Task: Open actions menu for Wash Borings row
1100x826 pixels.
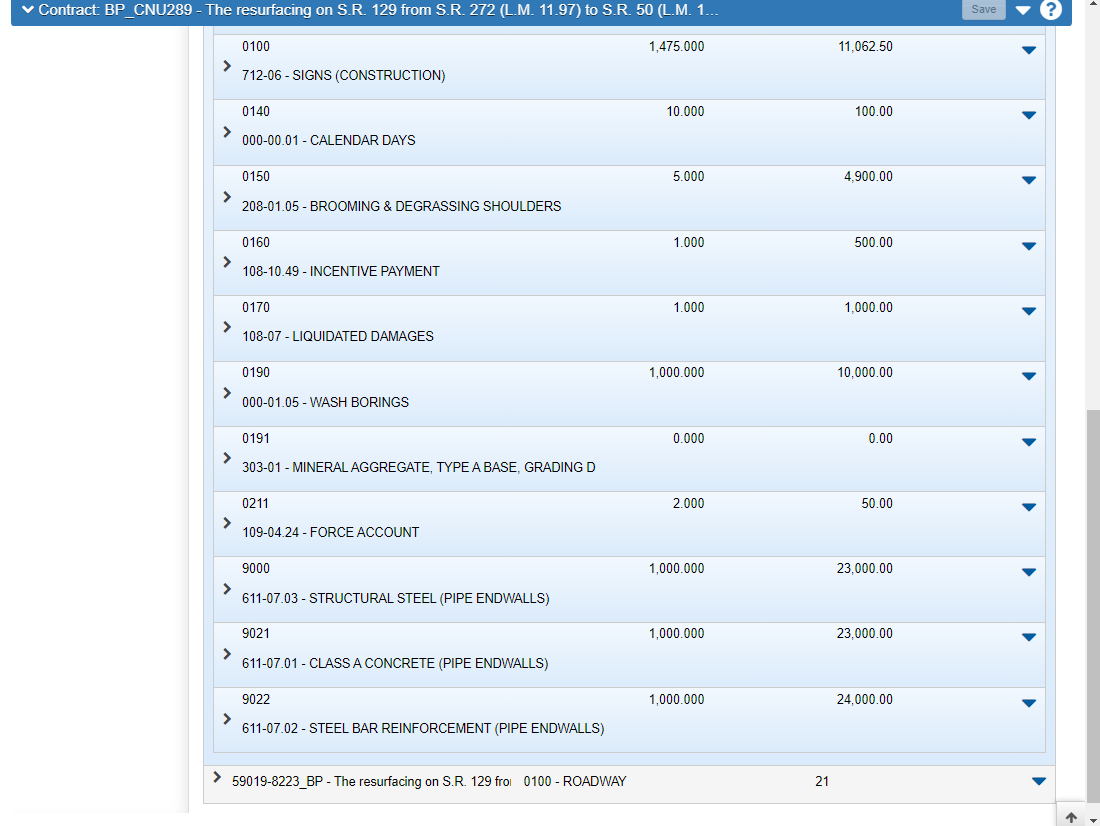Action: pos(1029,377)
